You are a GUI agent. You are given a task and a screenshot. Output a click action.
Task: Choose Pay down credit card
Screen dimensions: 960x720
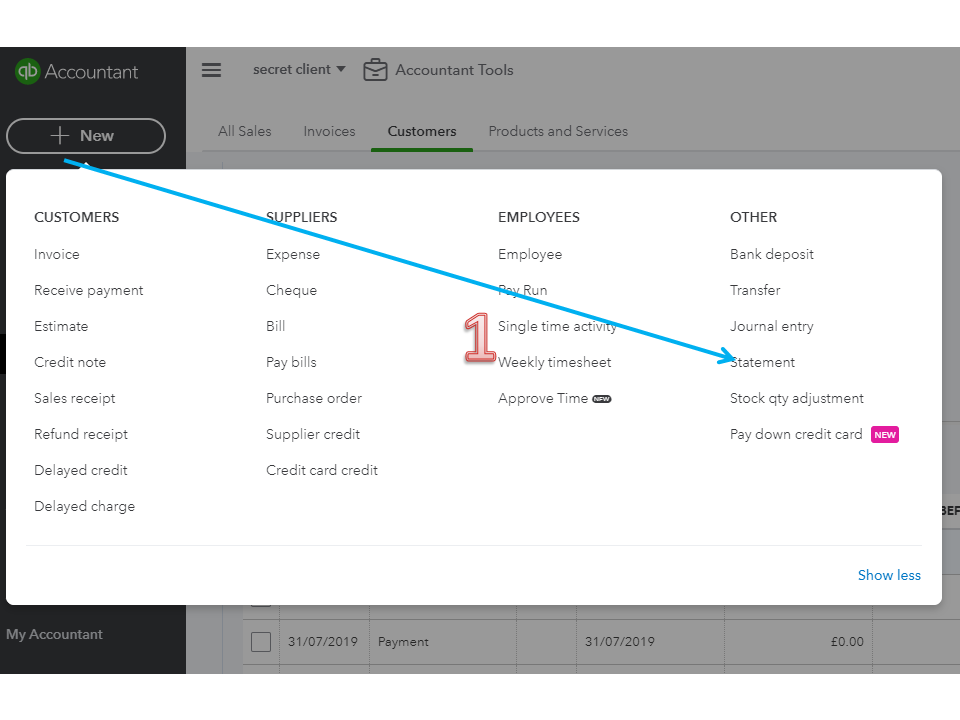(x=797, y=434)
